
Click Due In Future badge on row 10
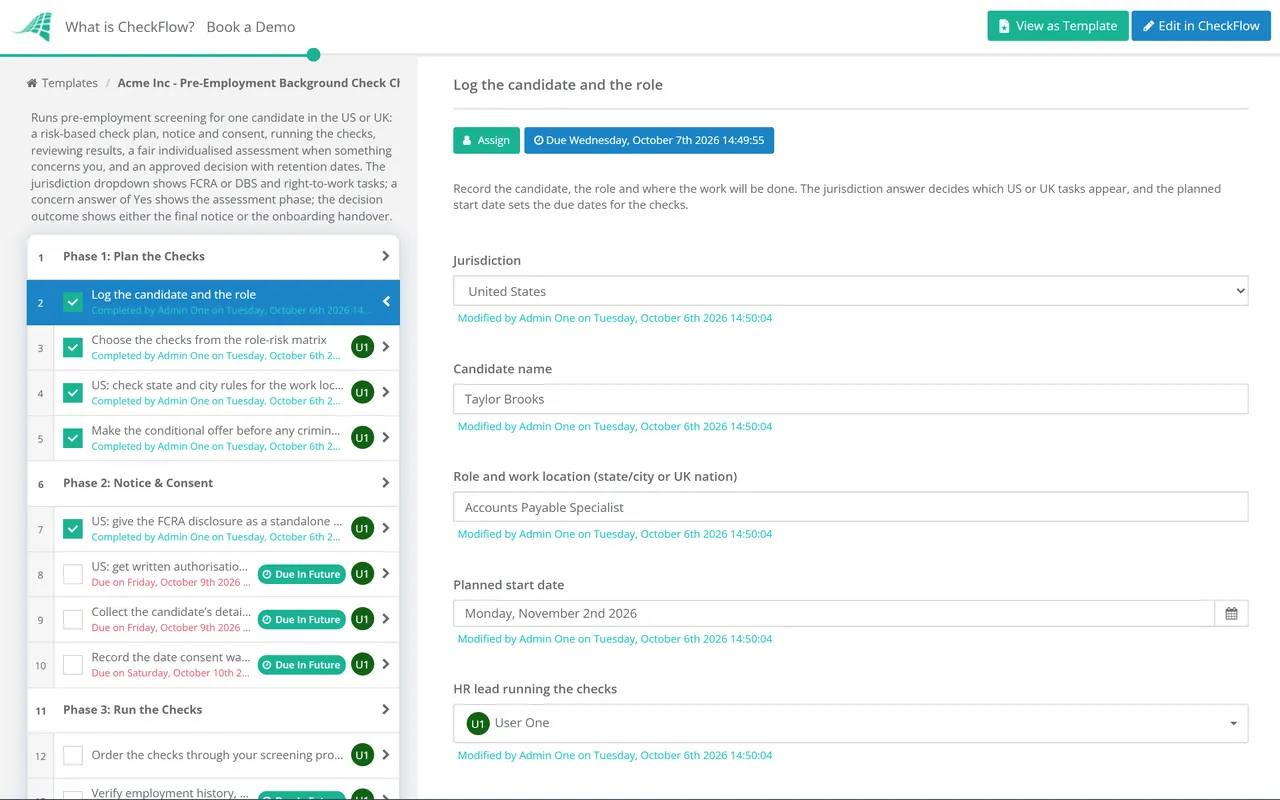pos(301,664)
